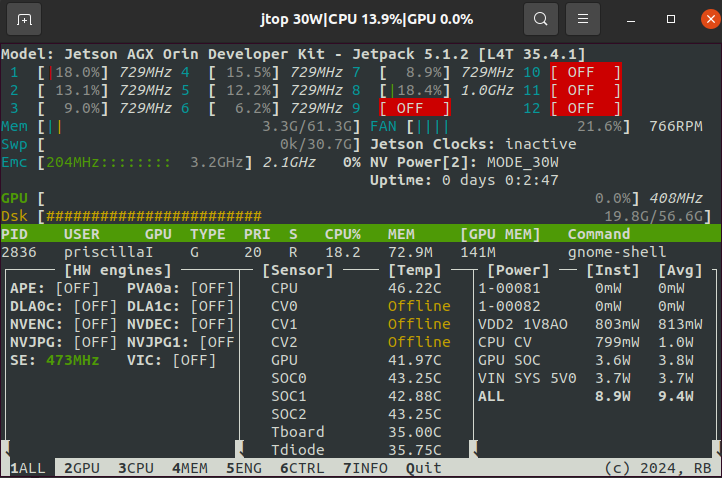Image resolution: width=722 pixels, height=478 pixels.
Task: Click the Uptime 0 days 0:2:47 text
Action: tap(464, 180)
